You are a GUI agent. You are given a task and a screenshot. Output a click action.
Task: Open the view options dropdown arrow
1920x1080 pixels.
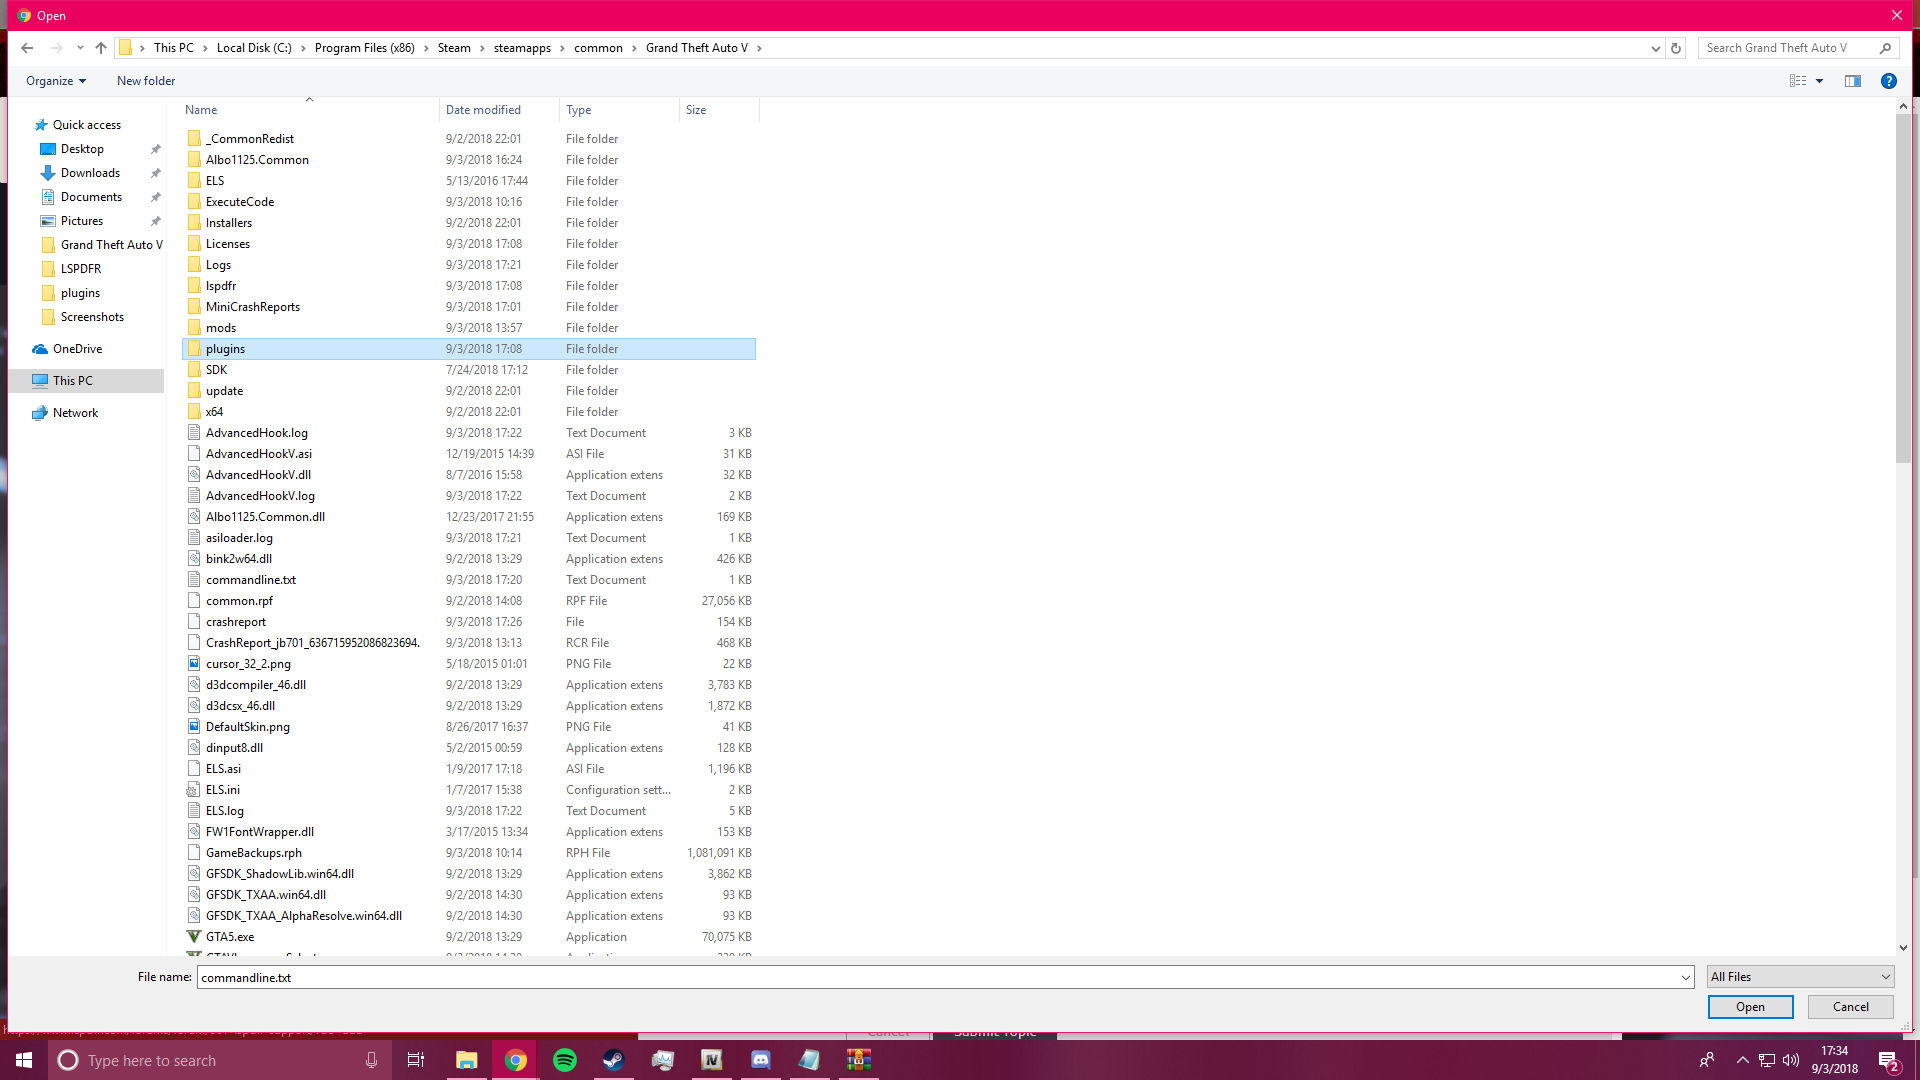[1819, 81]
